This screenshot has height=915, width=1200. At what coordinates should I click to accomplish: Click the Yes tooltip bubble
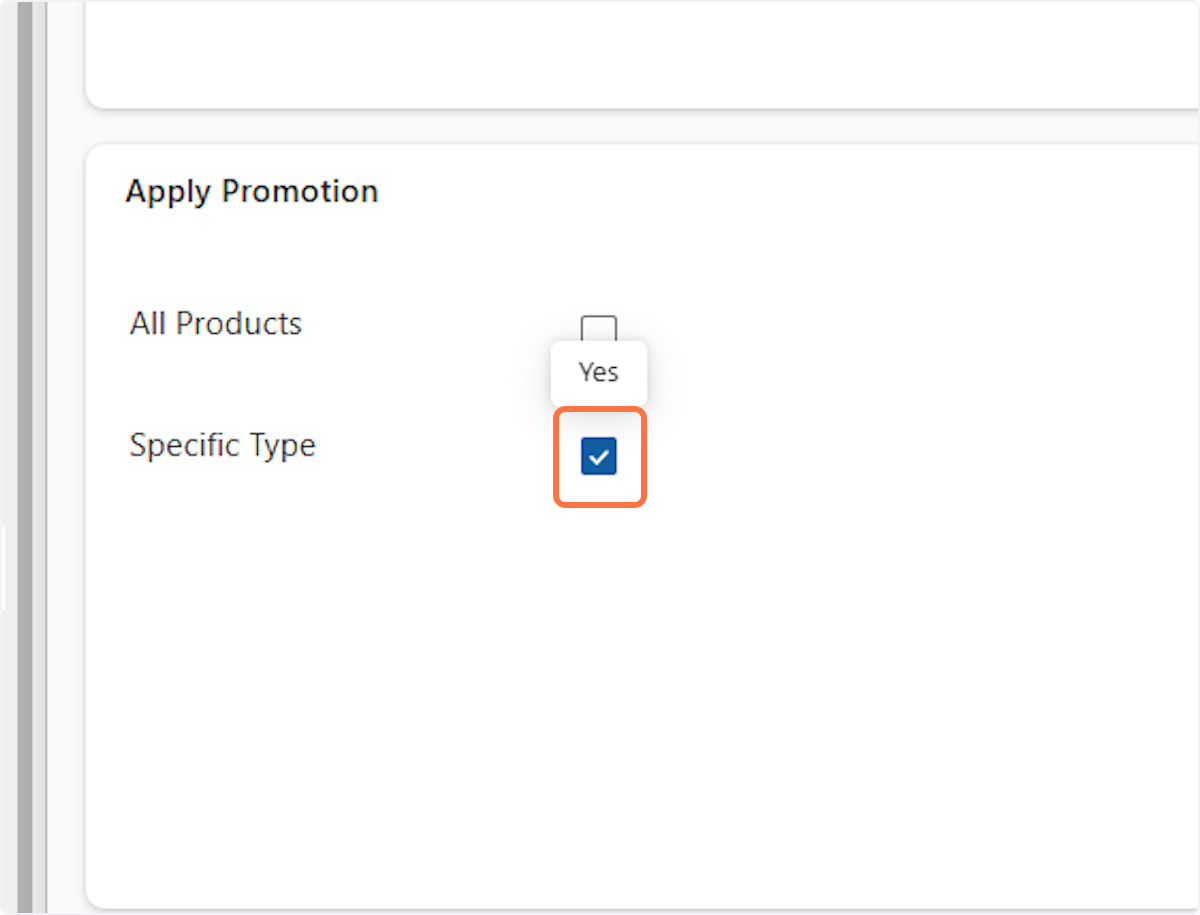(x=599, y=373)
